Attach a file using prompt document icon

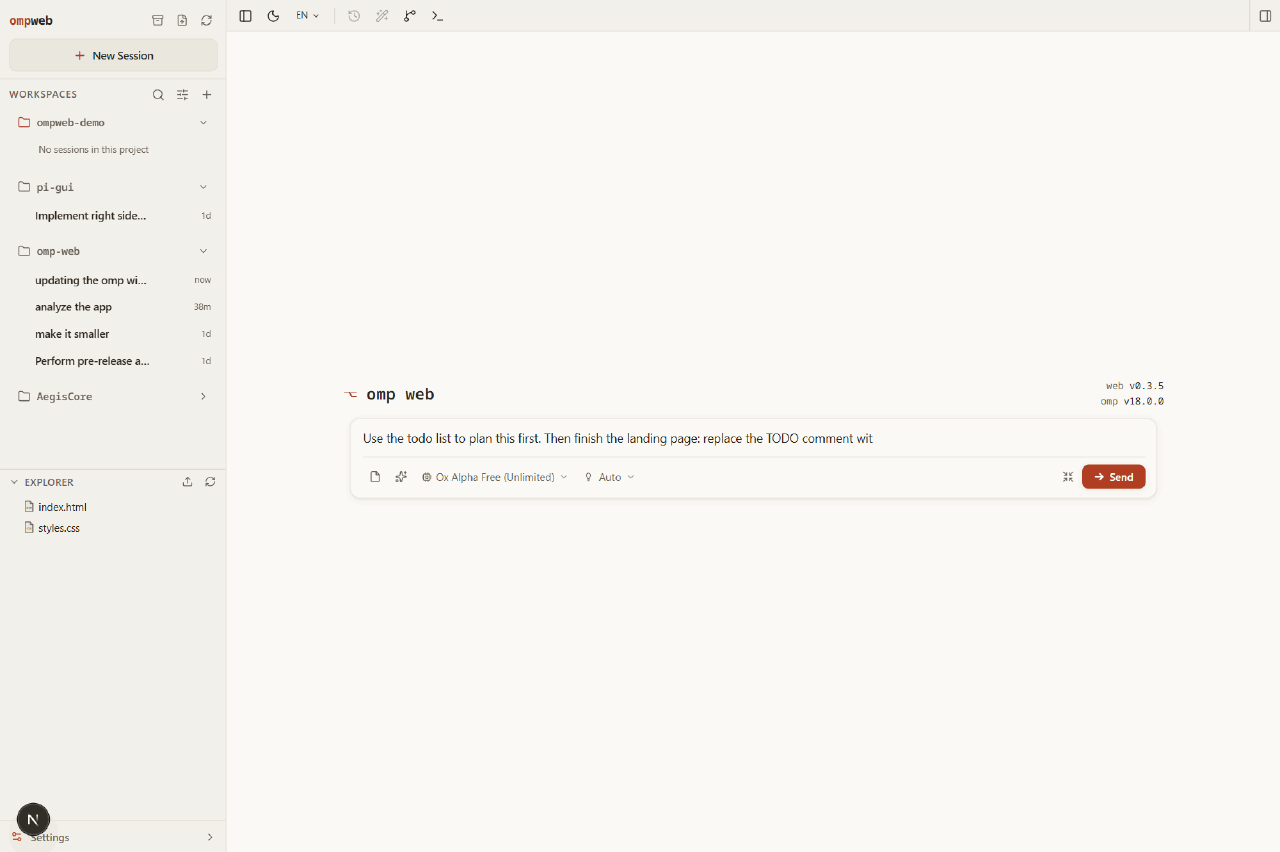coord(375,477)
